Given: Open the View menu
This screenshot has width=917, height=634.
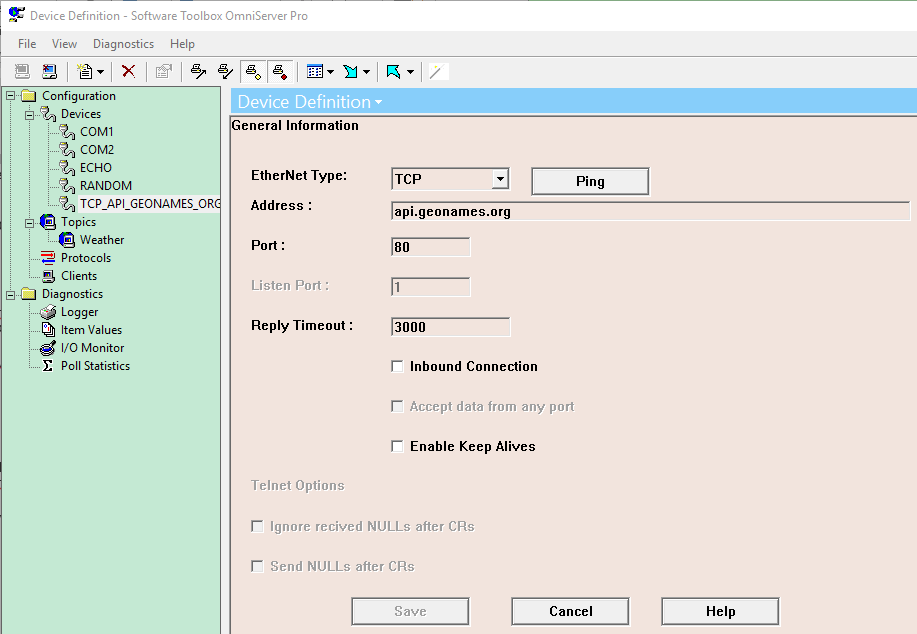Looking at the screenshot, I should coord(64,44).
